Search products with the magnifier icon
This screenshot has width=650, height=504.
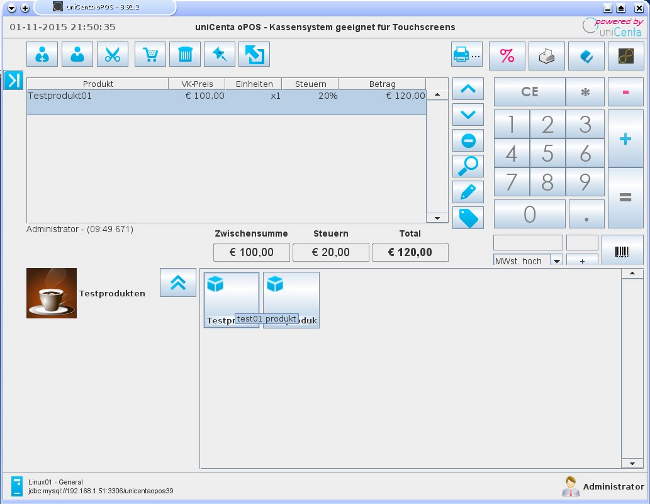[x=468, y=166]
